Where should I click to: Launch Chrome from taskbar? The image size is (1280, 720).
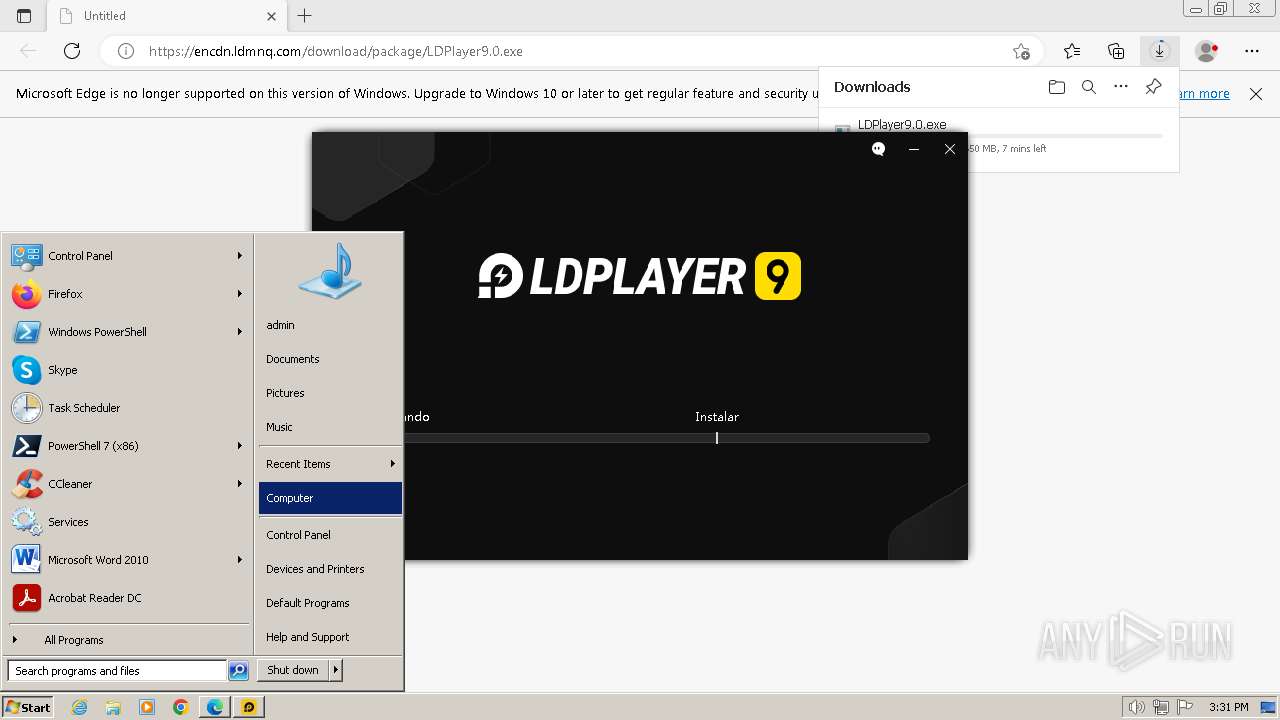coord(181,707)
